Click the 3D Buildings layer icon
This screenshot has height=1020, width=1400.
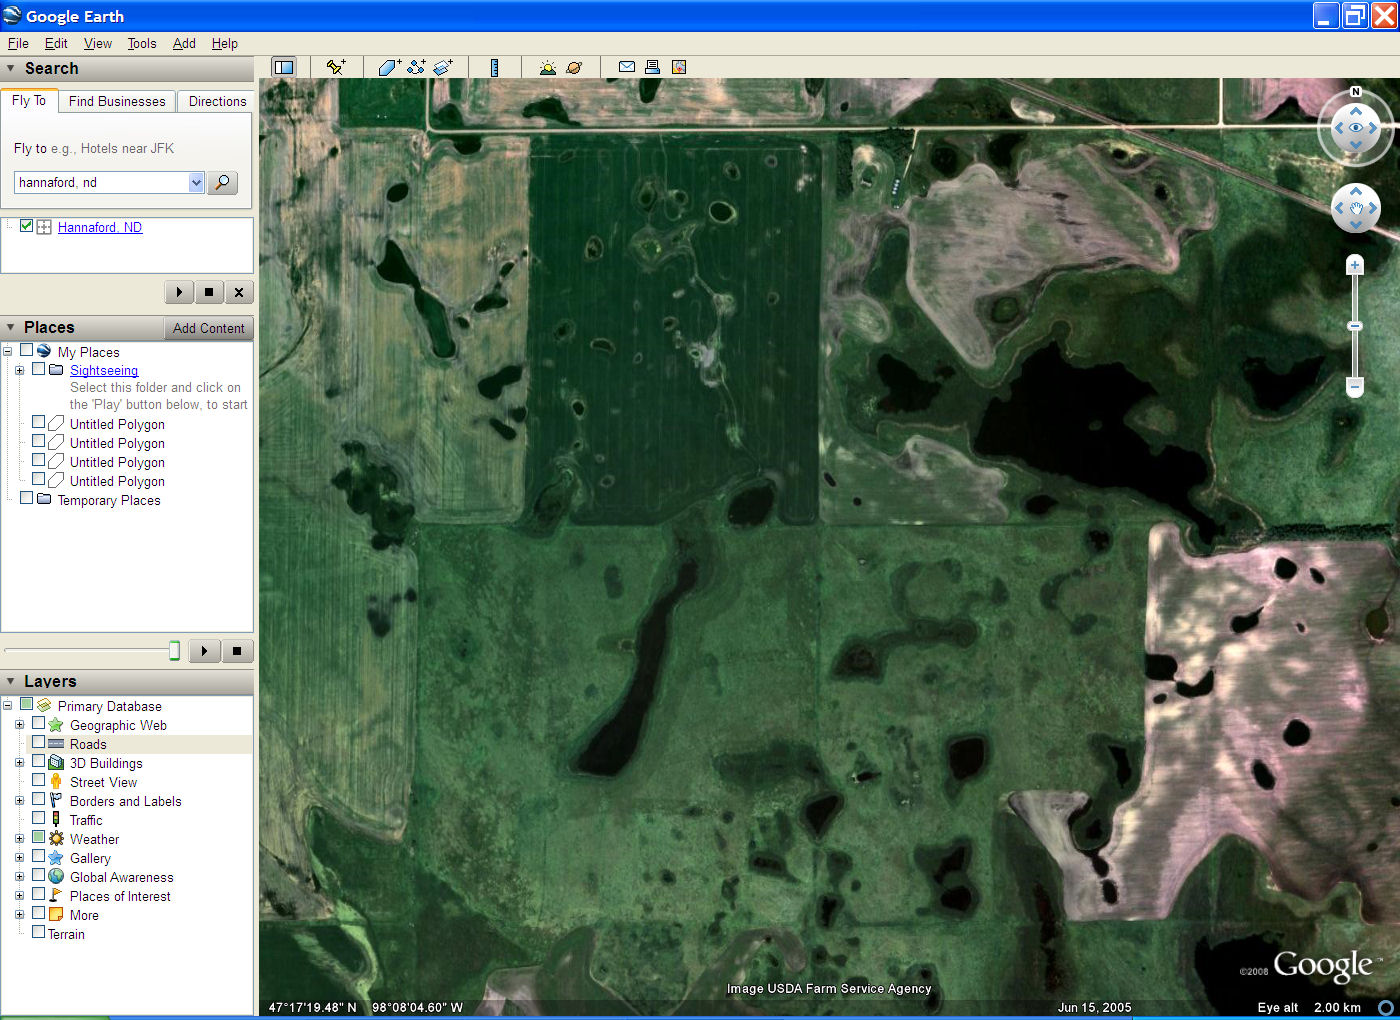[x=56, y=763]
